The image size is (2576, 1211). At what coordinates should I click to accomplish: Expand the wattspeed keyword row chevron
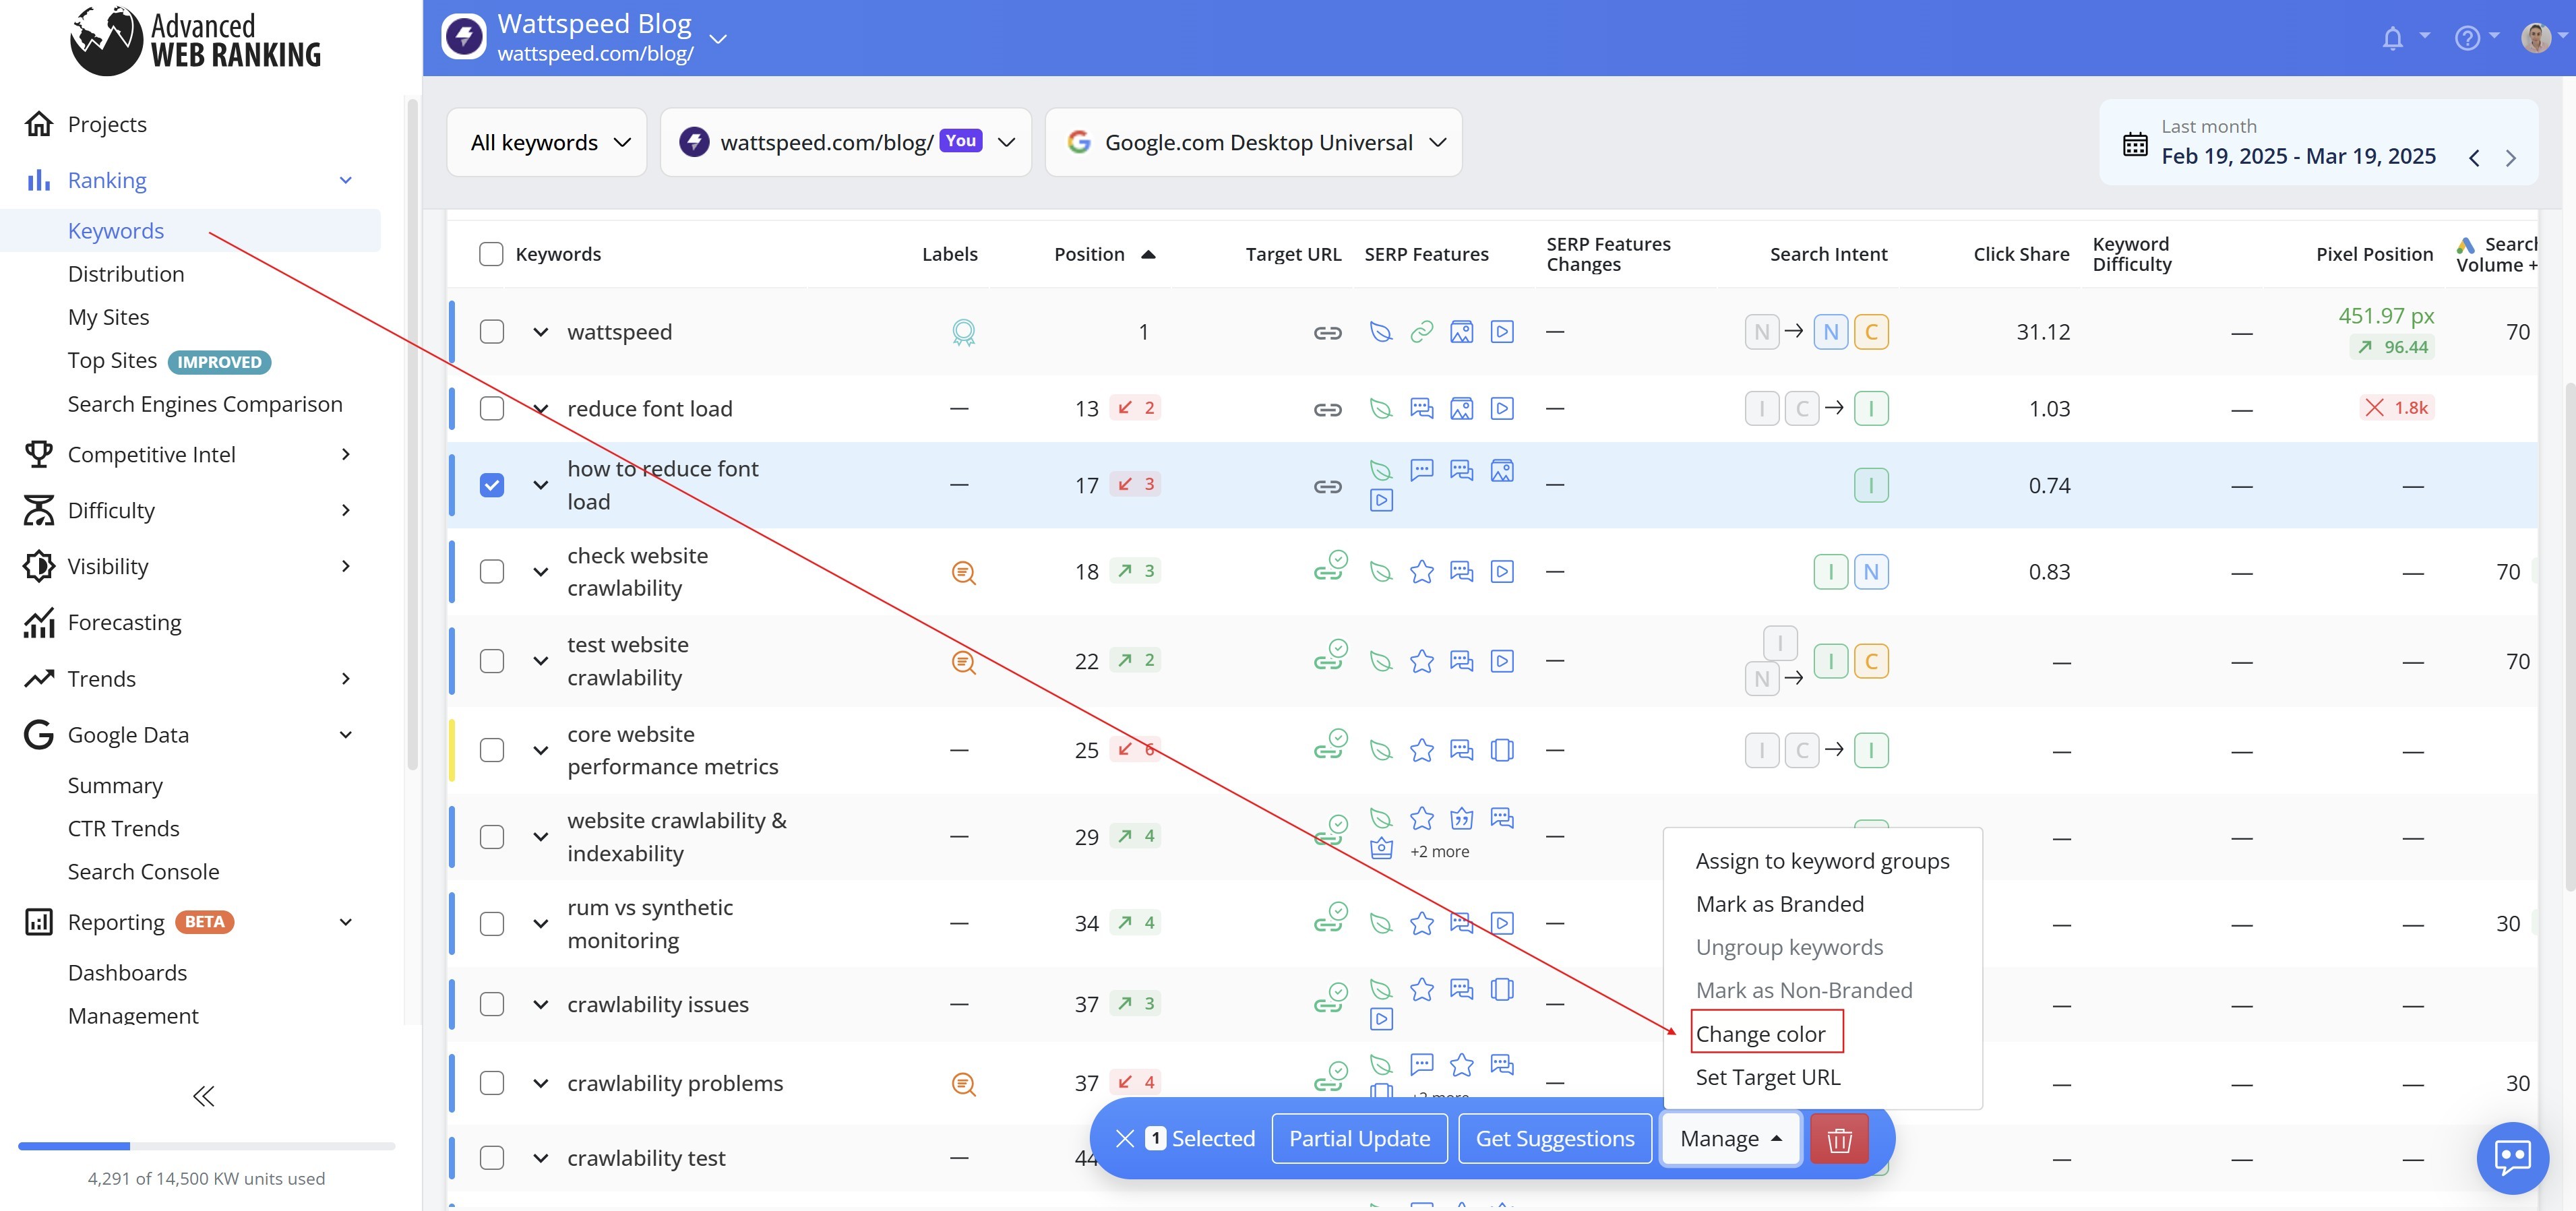click(540, 332)
